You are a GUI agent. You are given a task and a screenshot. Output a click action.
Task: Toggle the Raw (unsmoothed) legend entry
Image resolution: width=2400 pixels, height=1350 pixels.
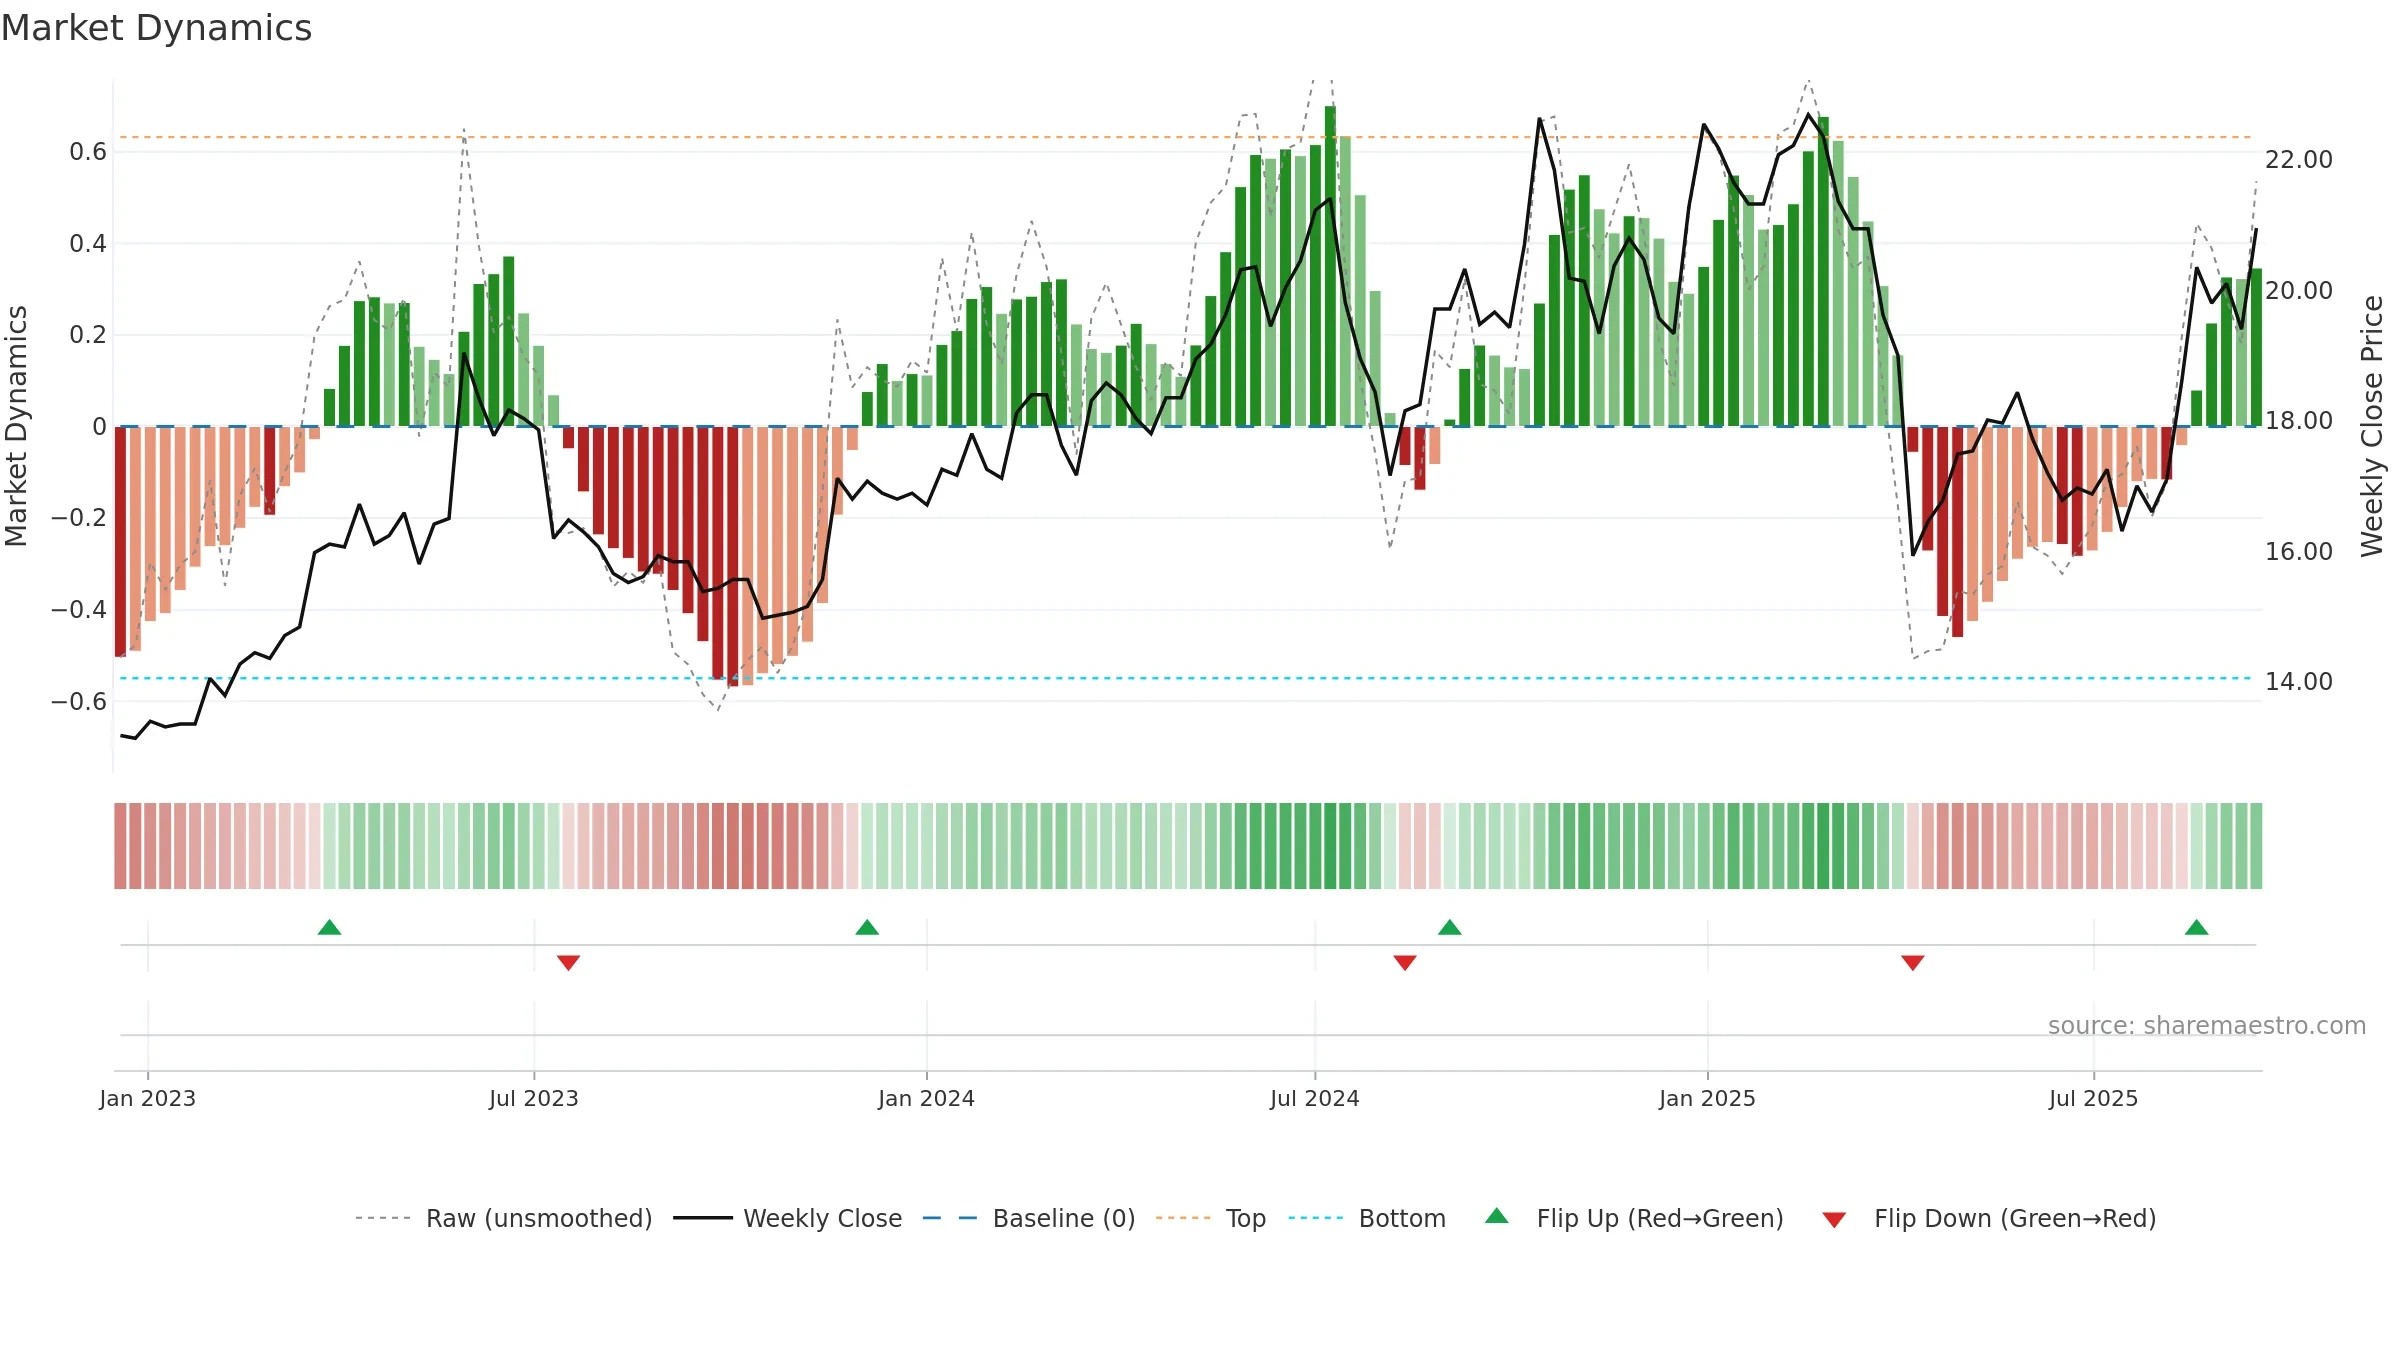tap(503, 1218)
